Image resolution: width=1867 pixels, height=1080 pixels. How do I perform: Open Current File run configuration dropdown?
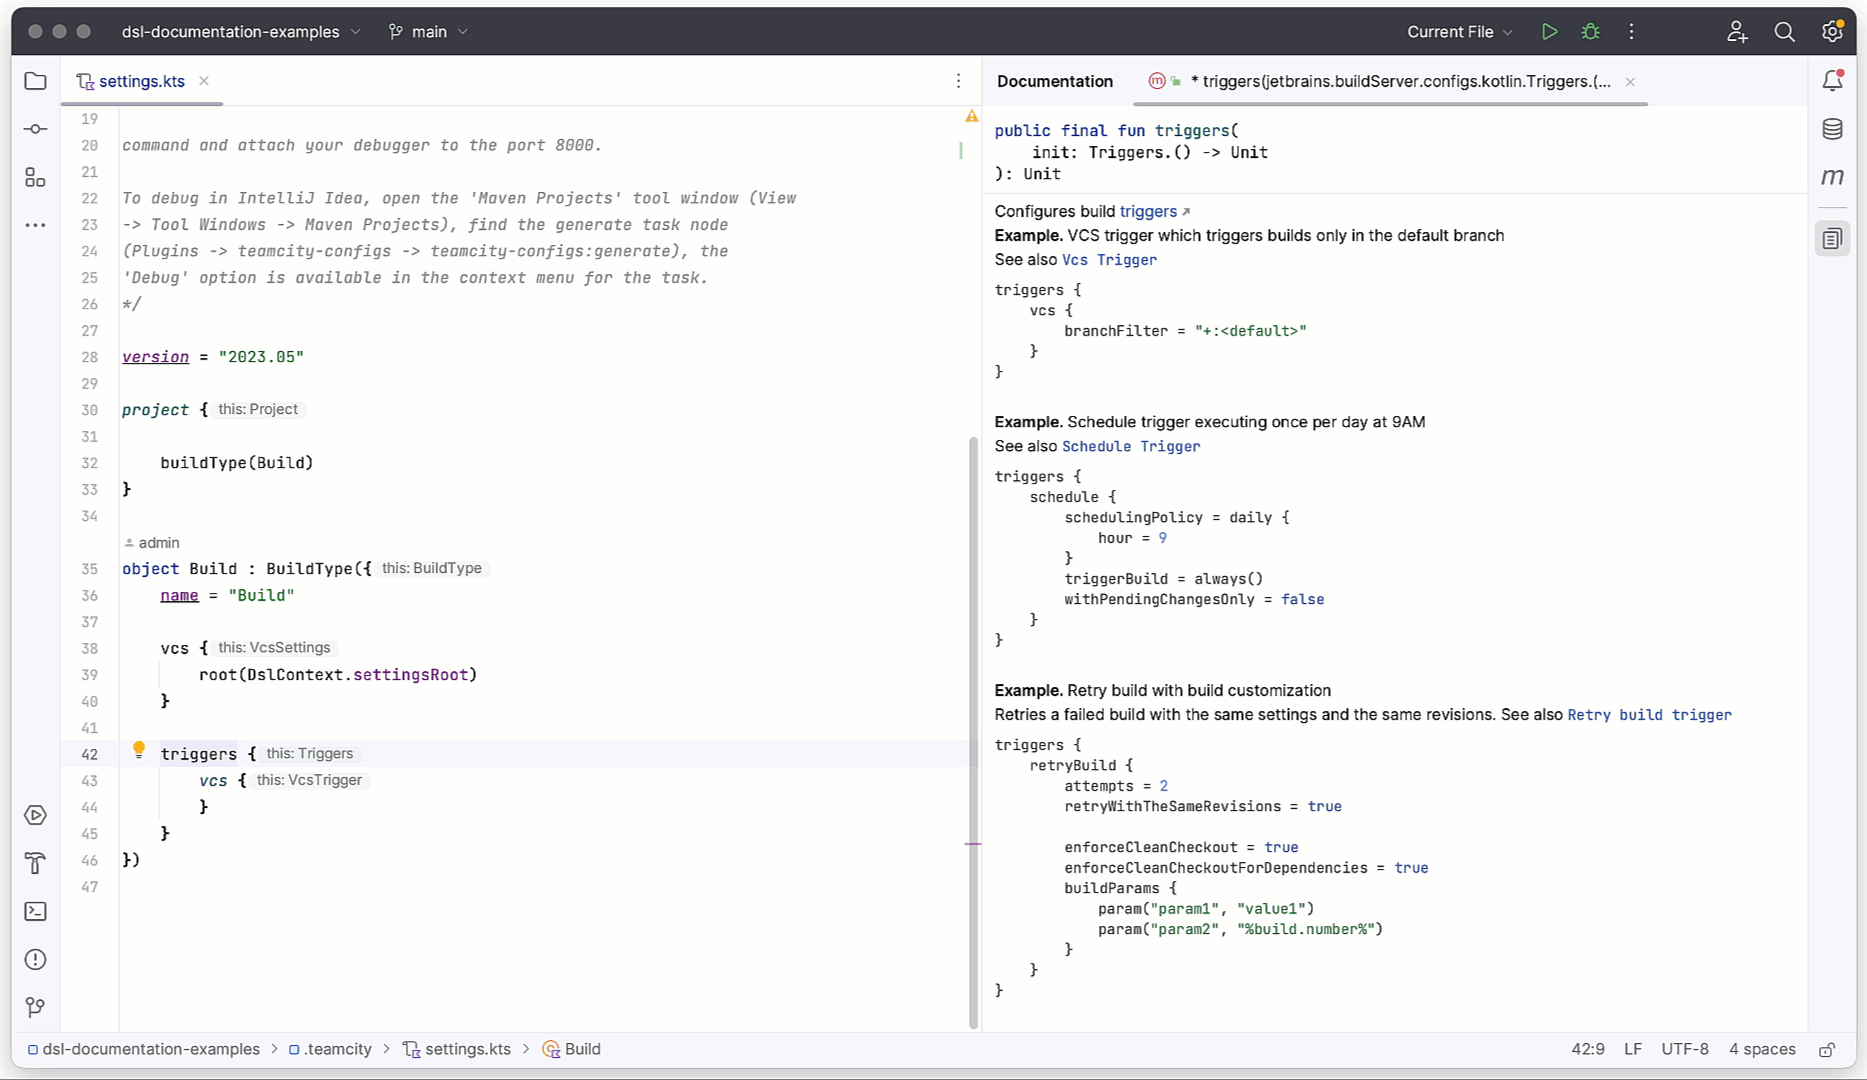click(x=1460, y=32)
